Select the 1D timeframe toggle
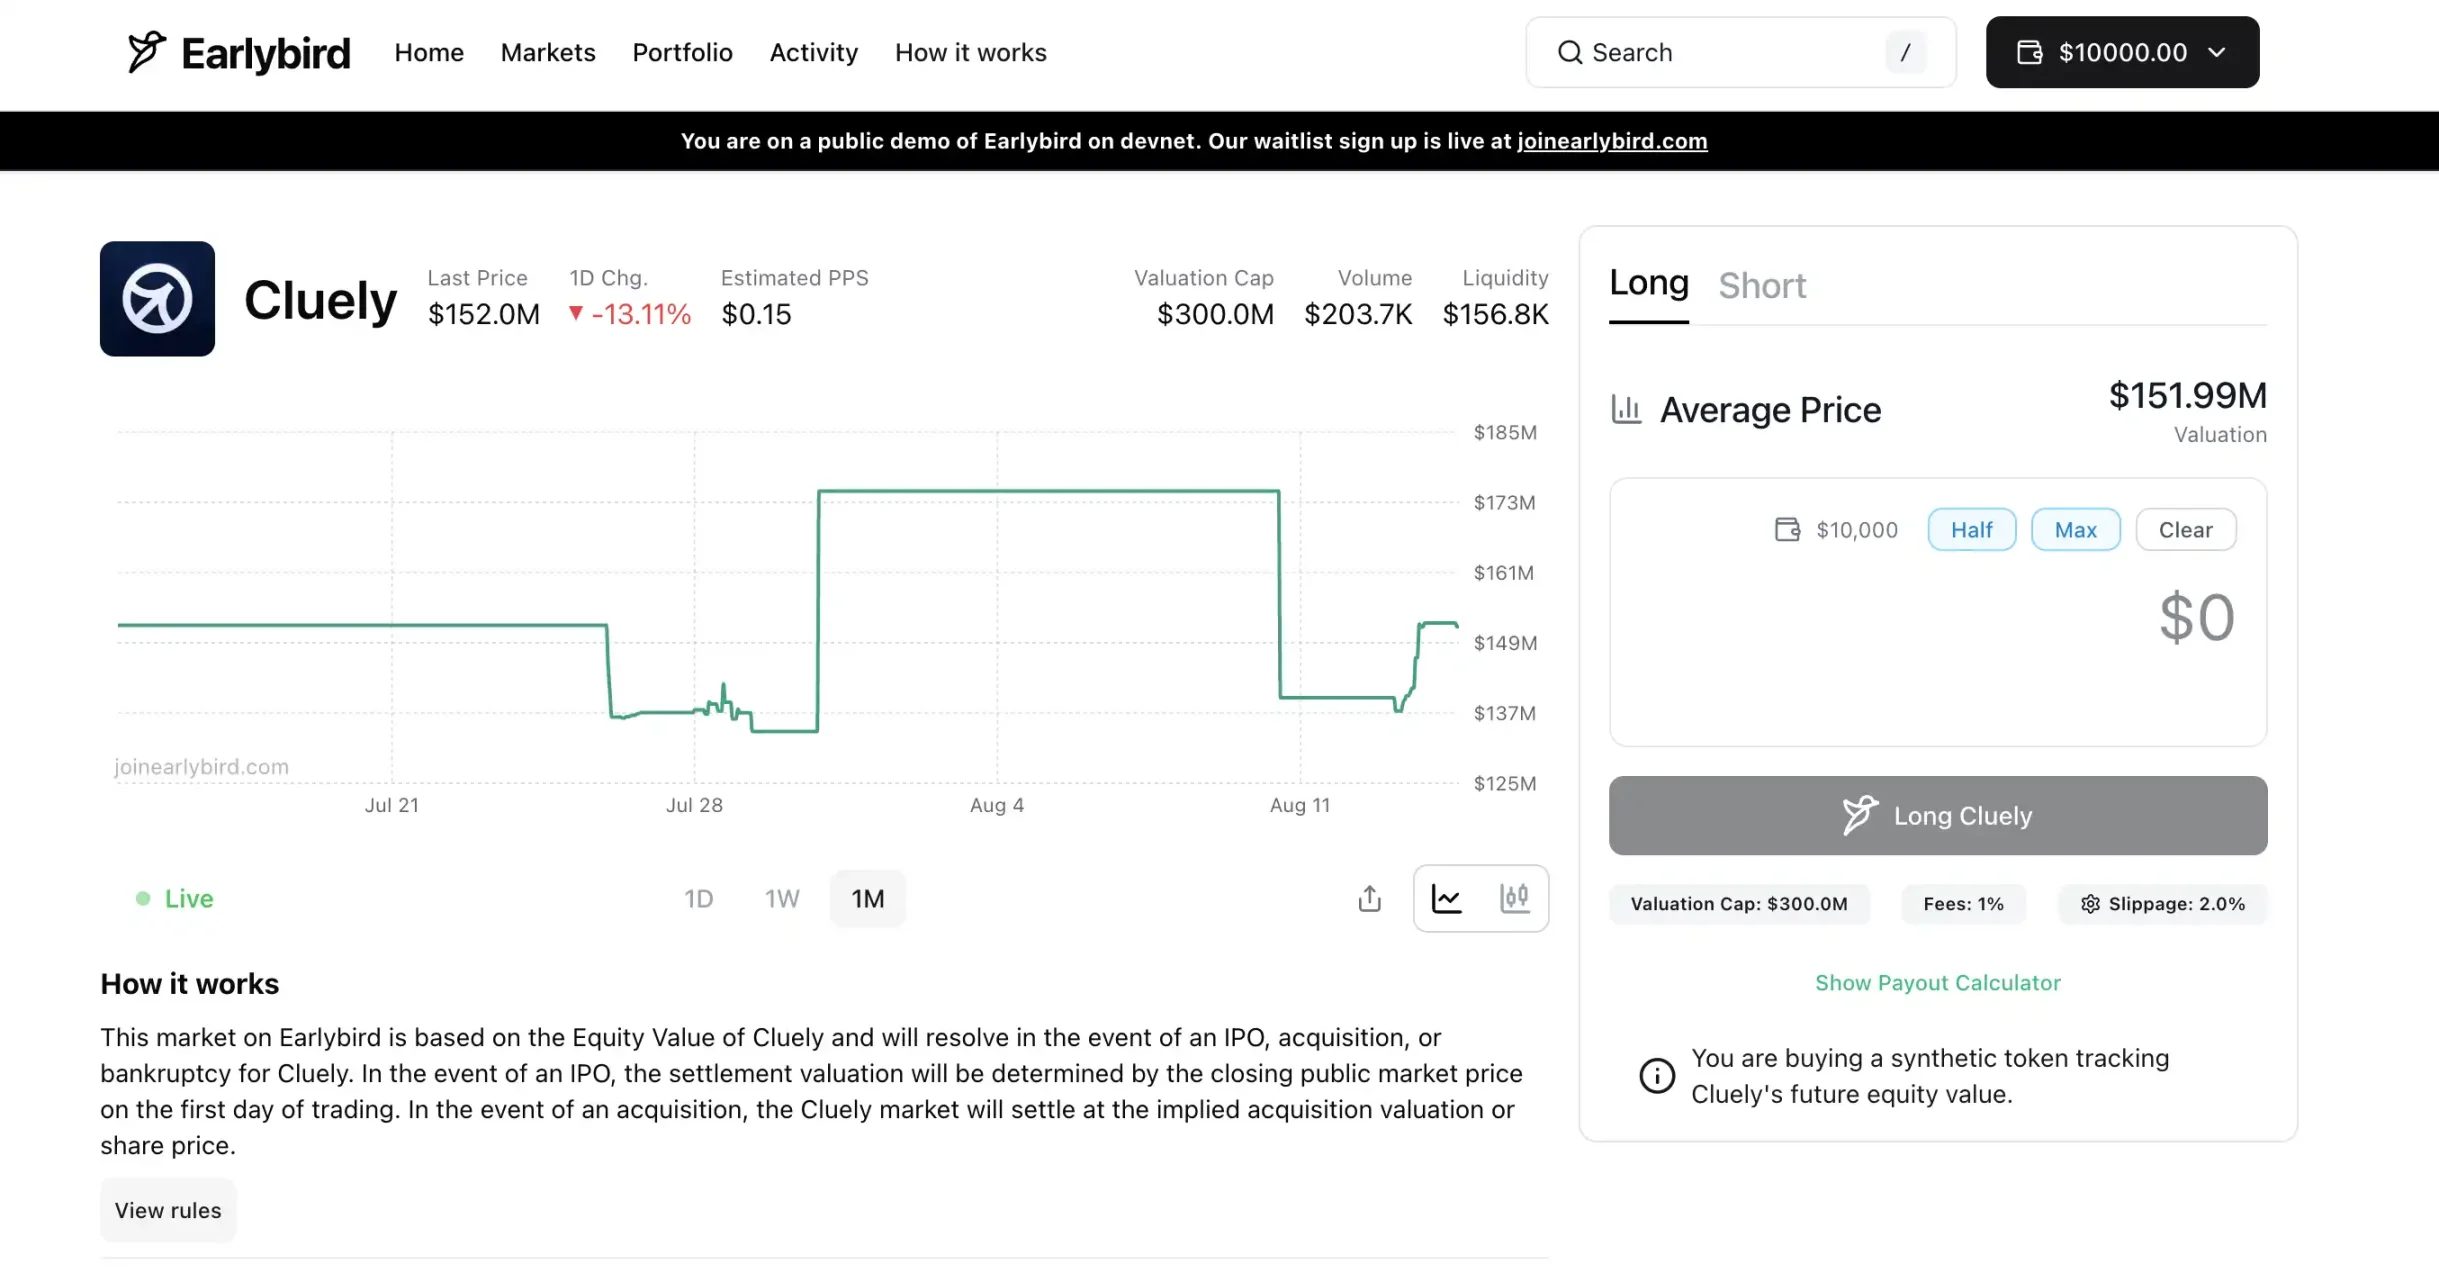Viewport: 2439px width, 1273px height. point(698,899)
